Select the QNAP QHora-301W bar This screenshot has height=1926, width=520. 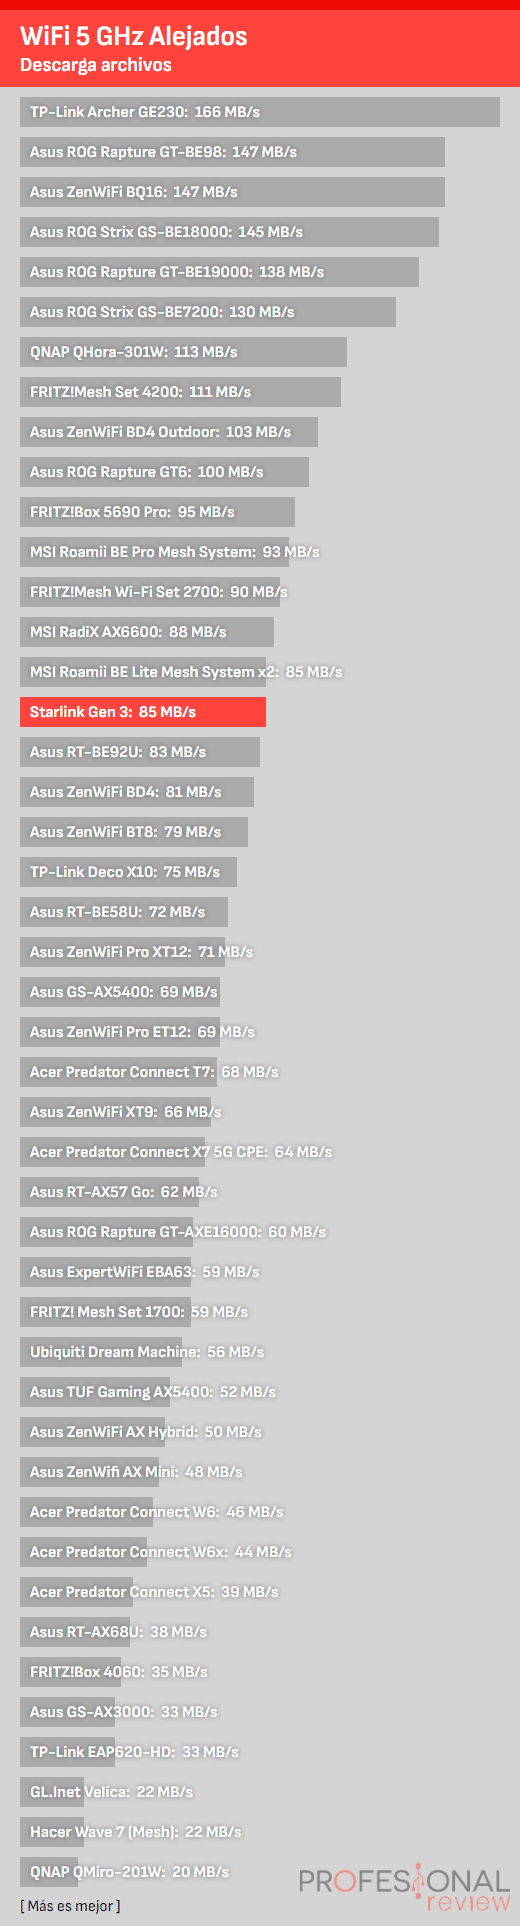pos(183,352)
